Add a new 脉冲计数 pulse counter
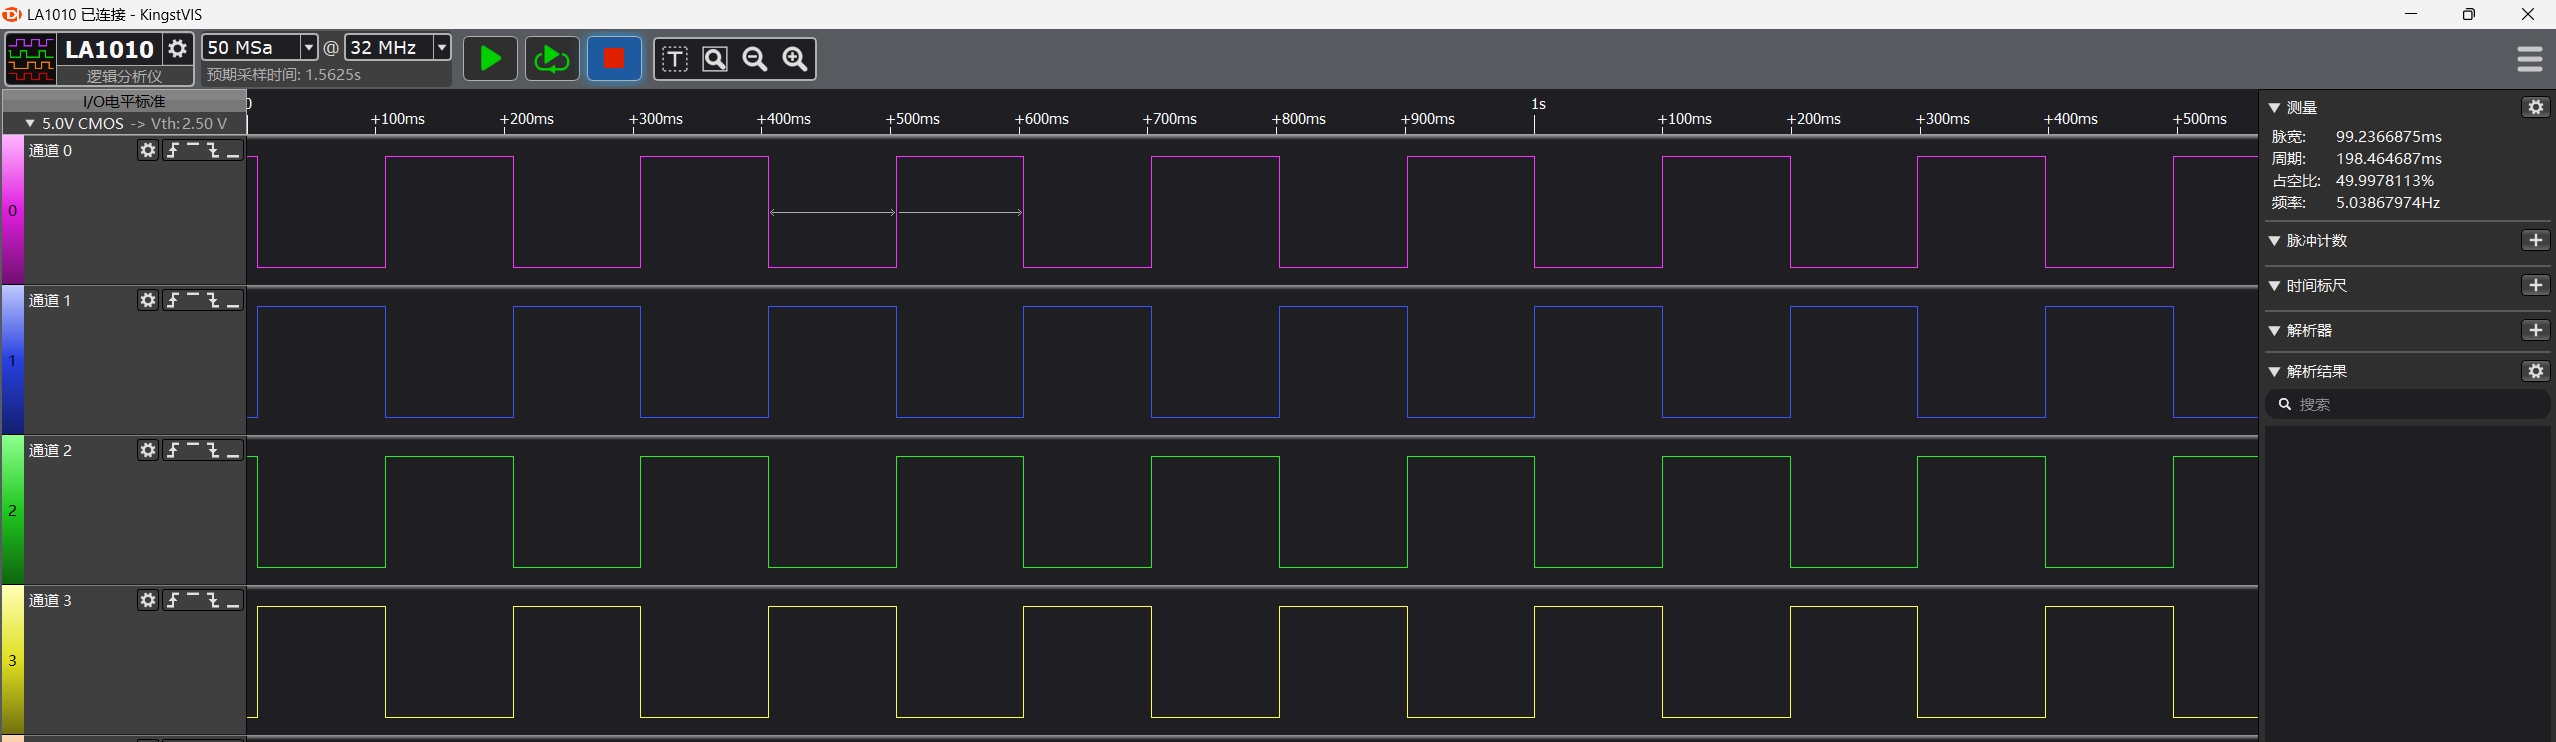Viewport: 2556px width, 742px height. [2535, 240]
